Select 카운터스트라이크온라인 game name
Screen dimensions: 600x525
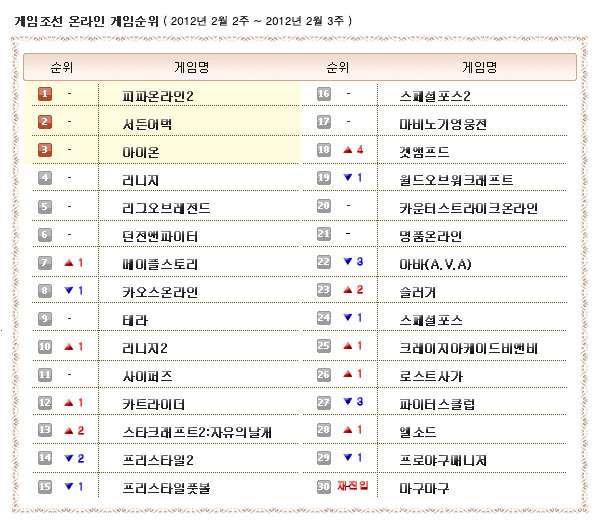click(468, 208)
